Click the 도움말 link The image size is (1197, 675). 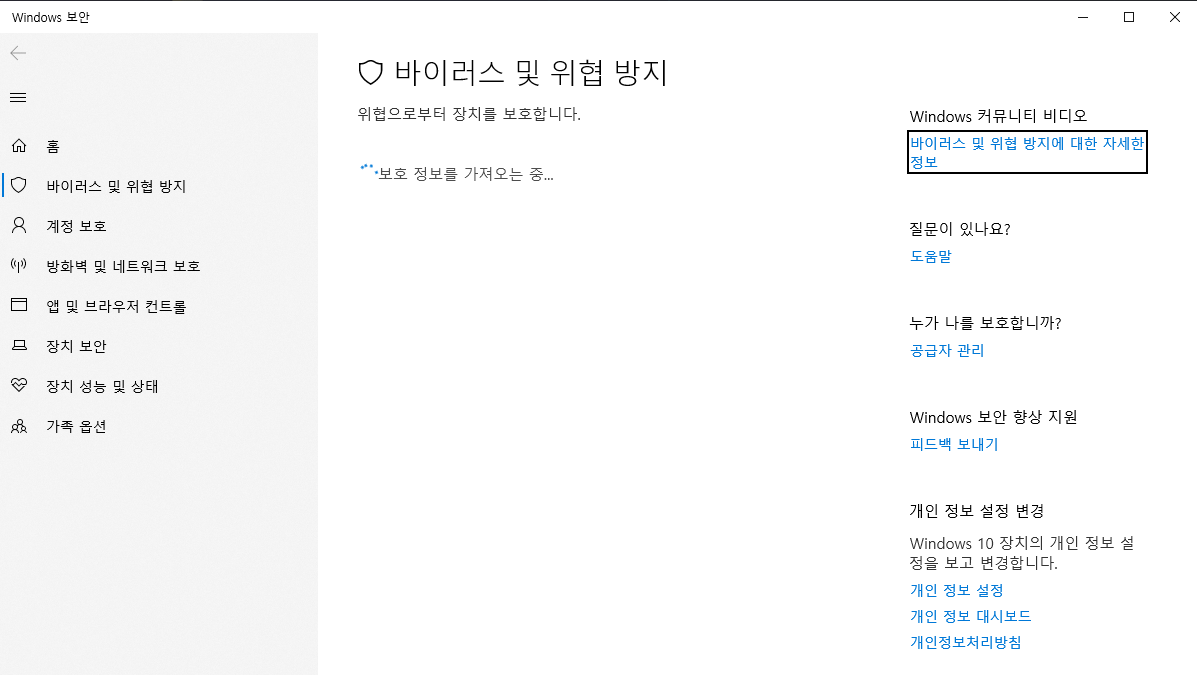click(931, 257)
